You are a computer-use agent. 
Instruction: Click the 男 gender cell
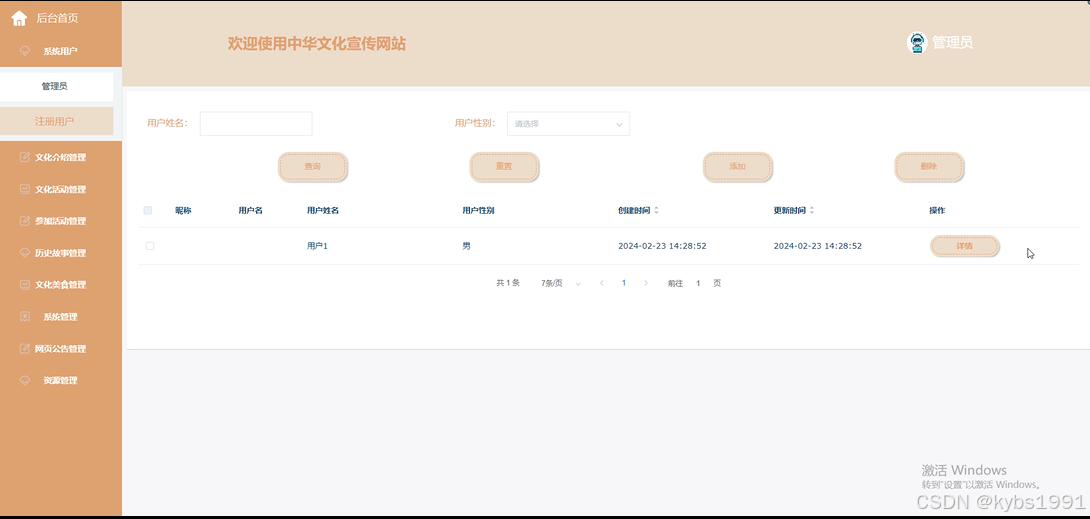pyautogui.click(x=466, y=246)
